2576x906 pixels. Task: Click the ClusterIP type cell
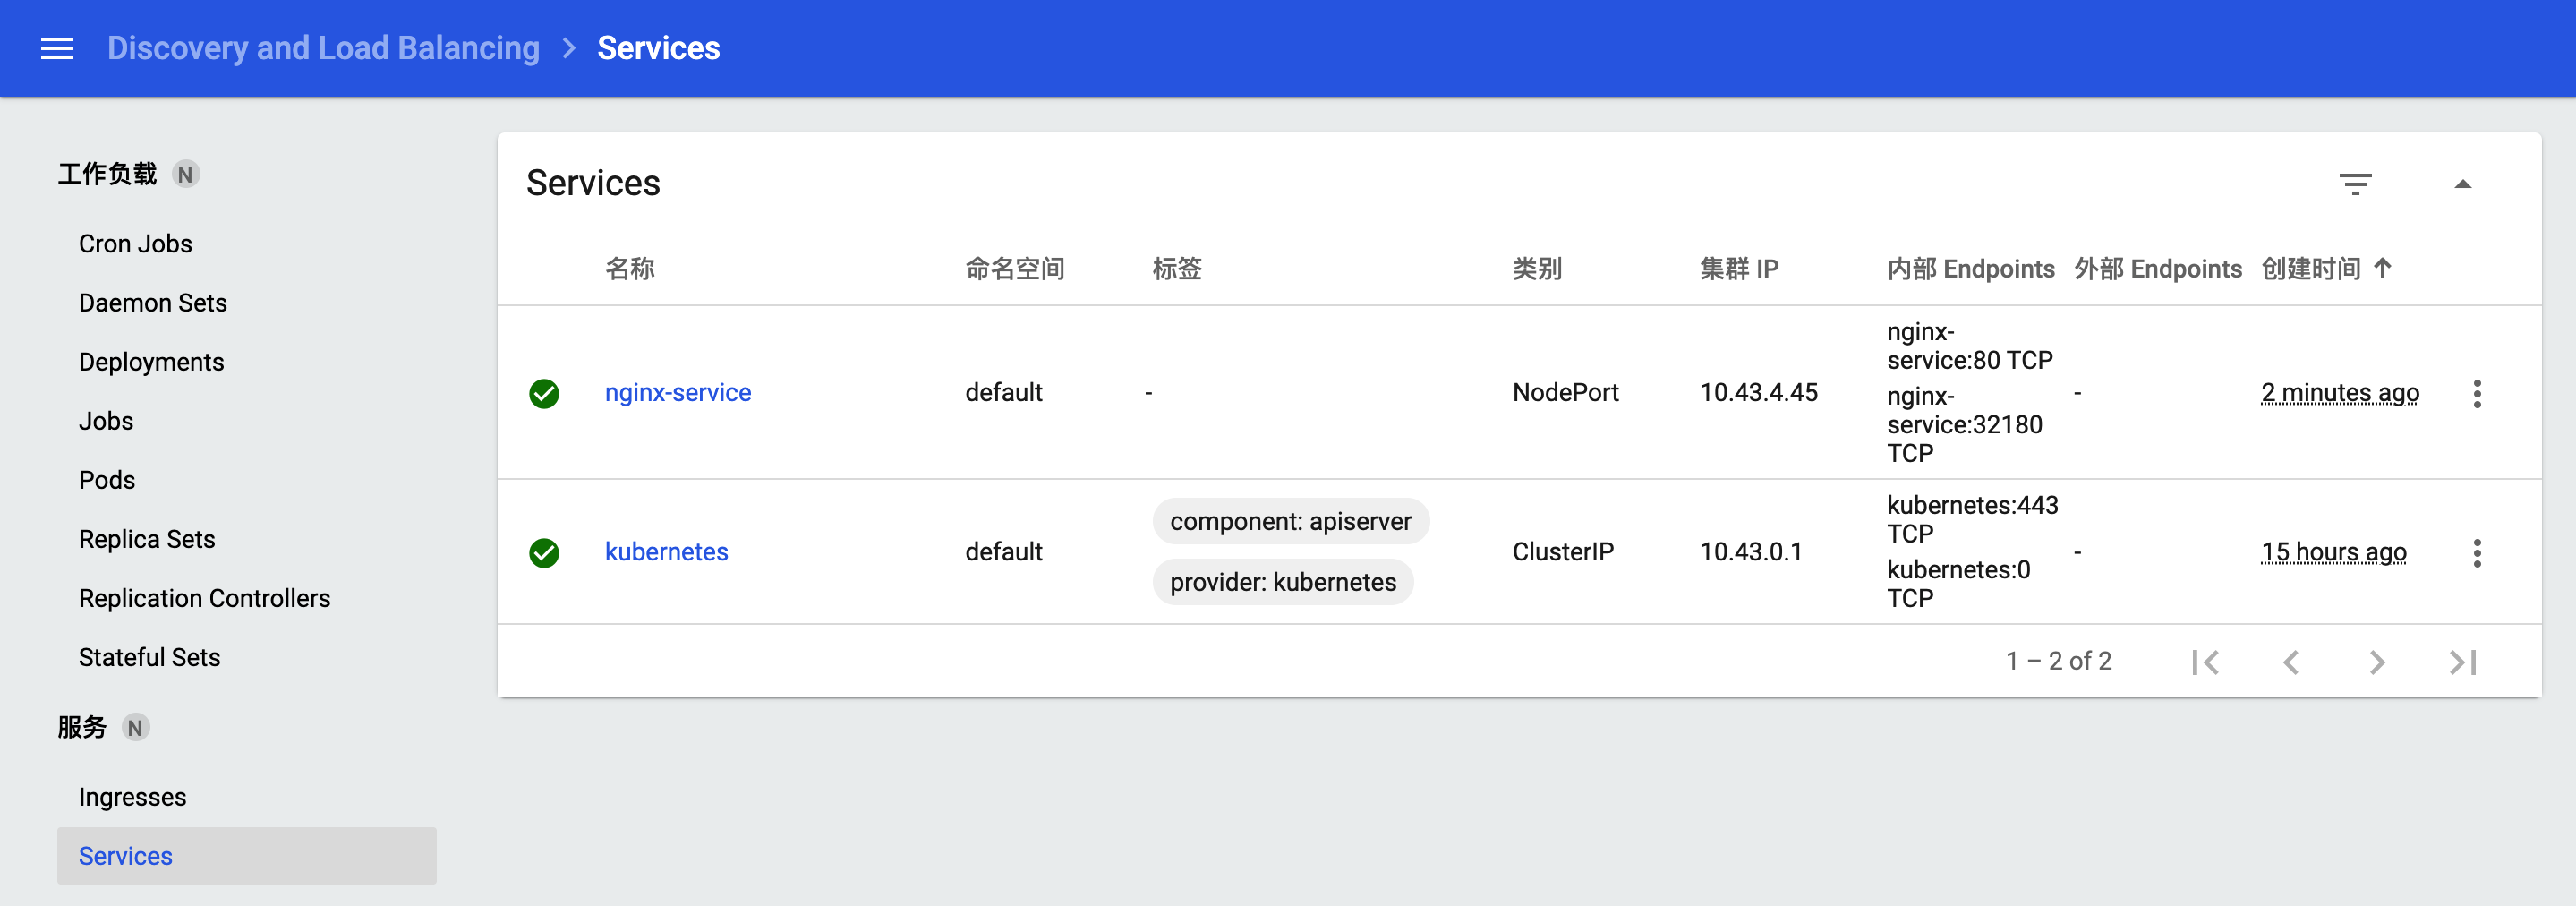tap(1563, 552)
